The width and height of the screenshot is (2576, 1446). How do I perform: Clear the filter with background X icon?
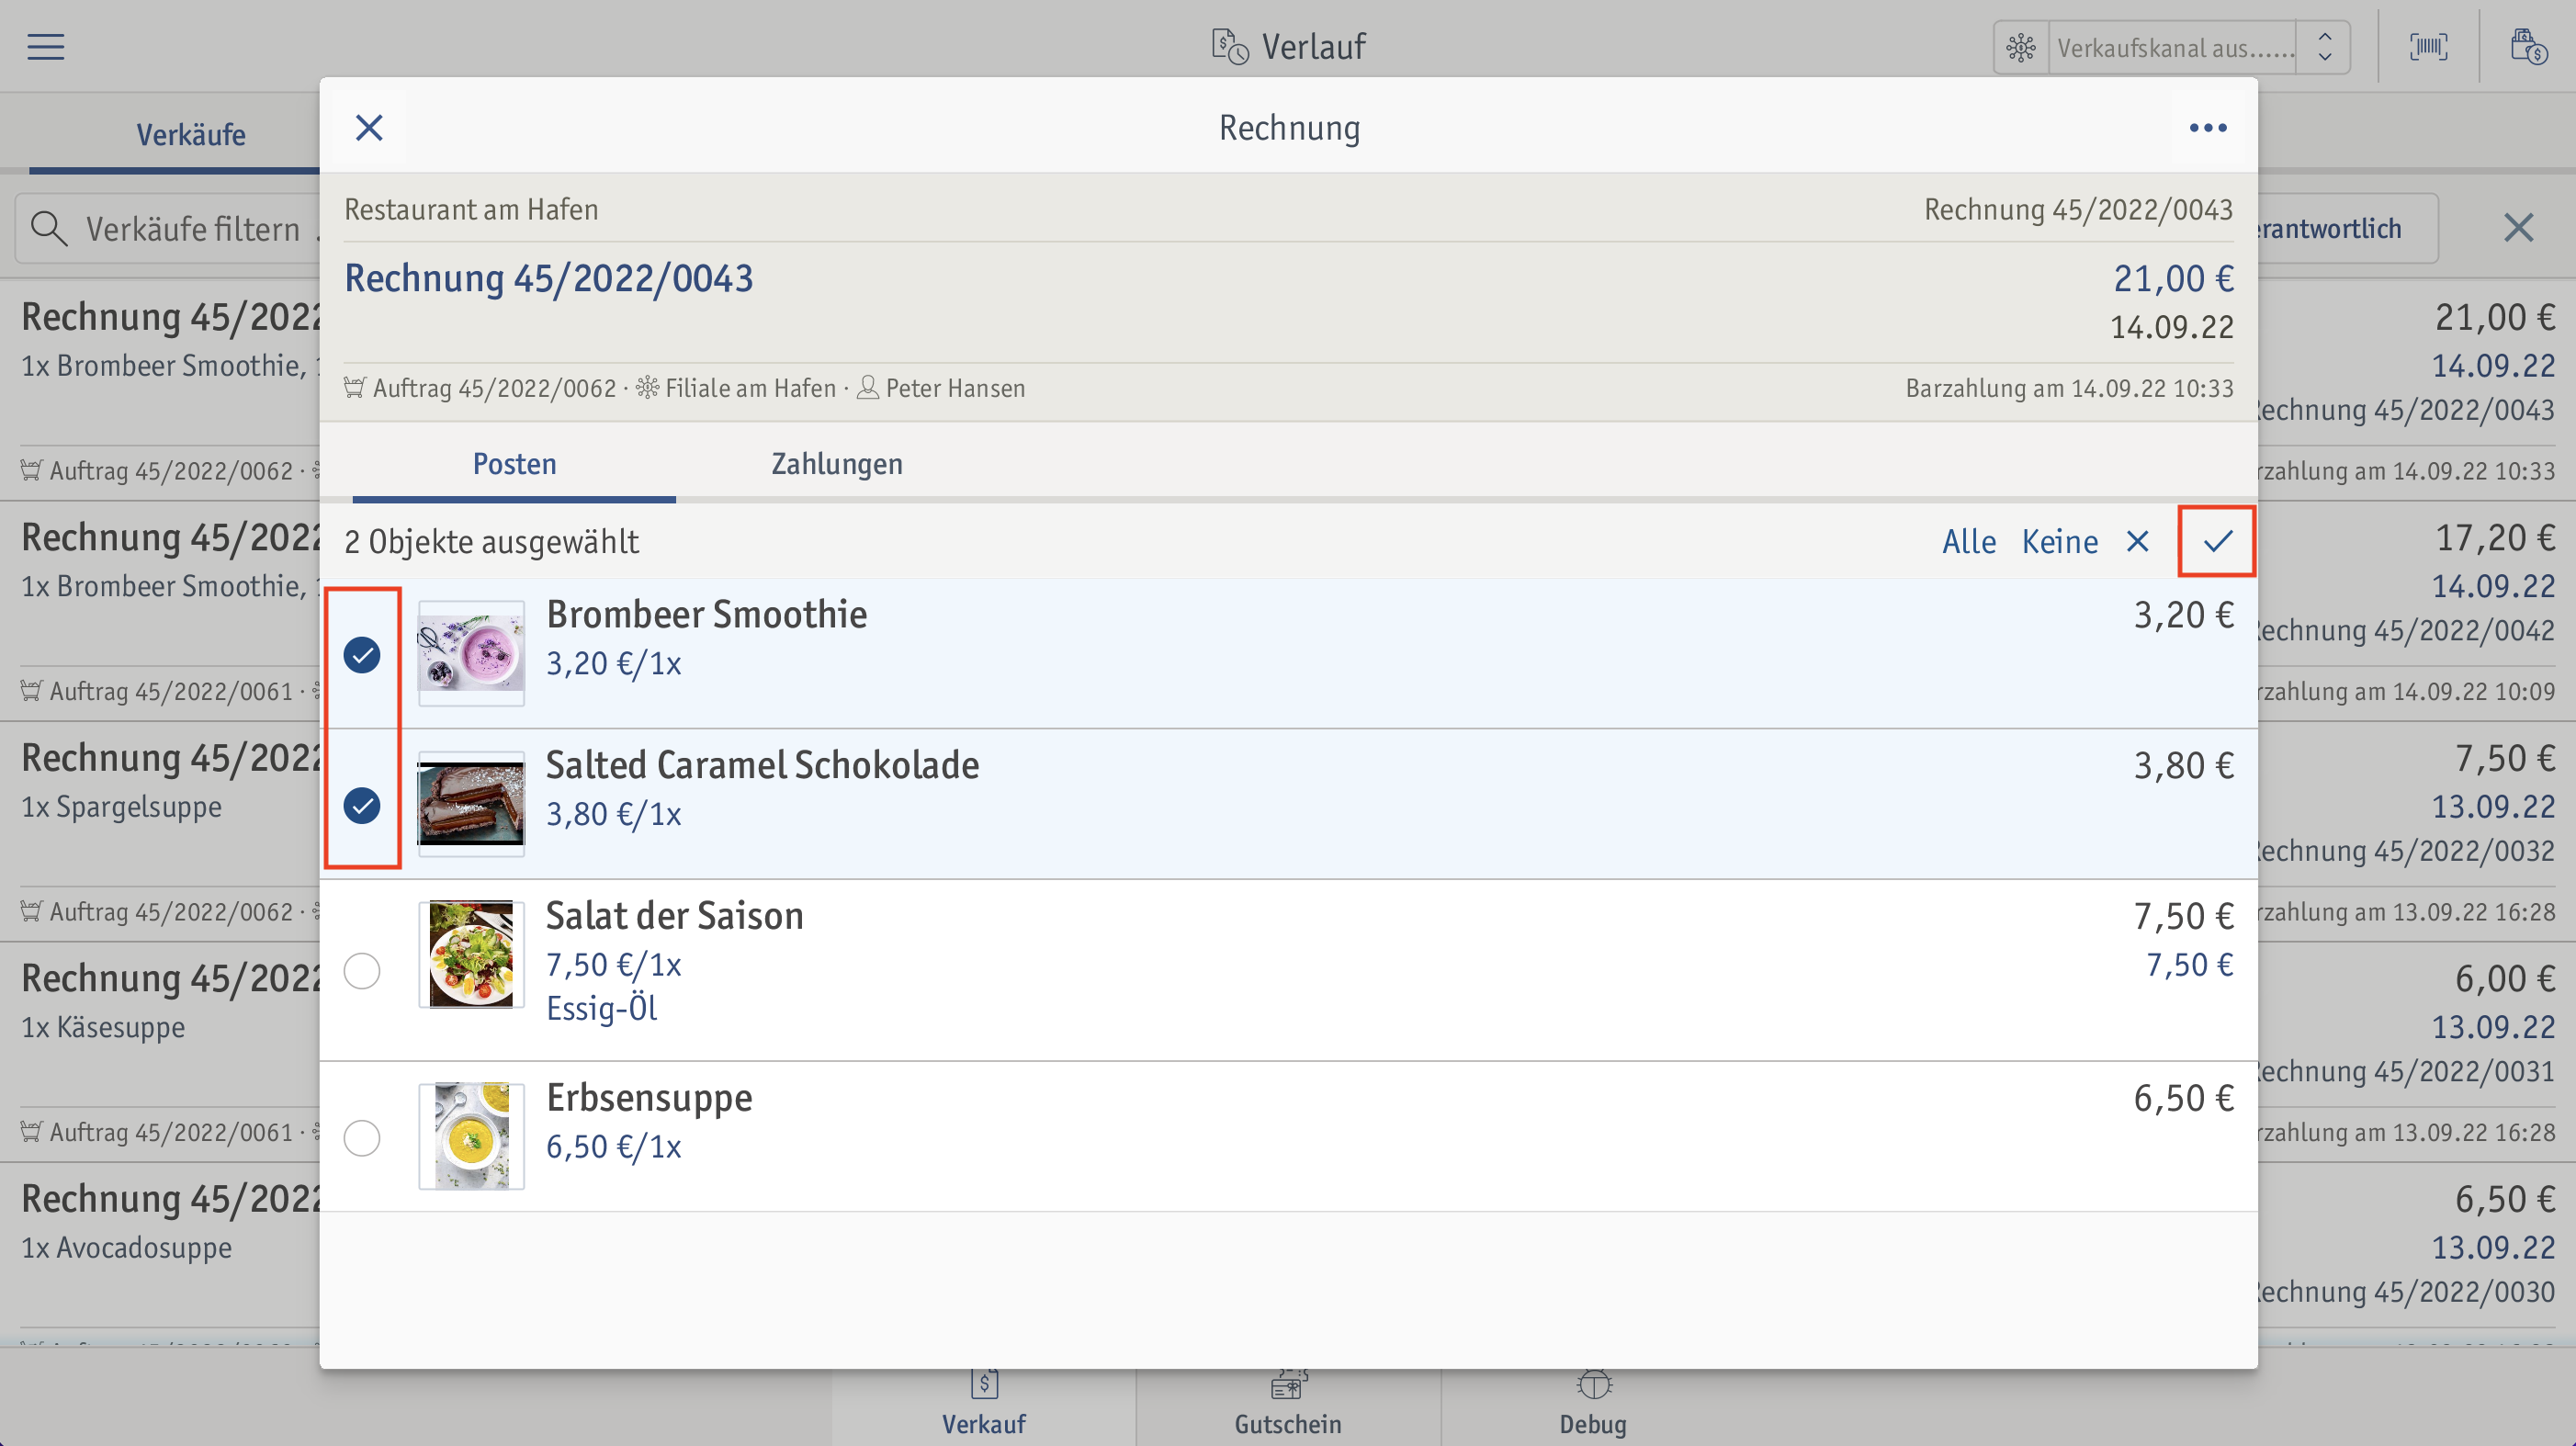2518,228
